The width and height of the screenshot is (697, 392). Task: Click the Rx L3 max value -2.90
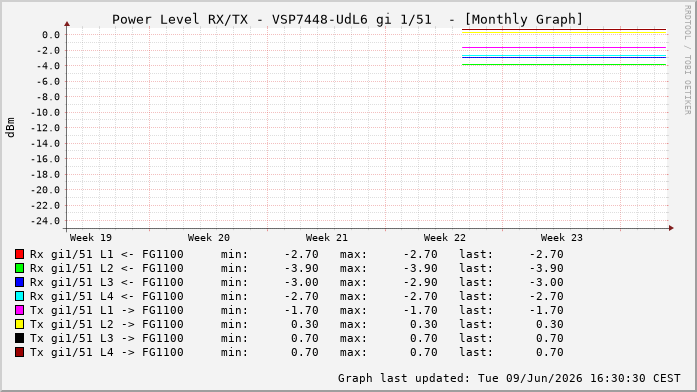(x=420, y=282)
